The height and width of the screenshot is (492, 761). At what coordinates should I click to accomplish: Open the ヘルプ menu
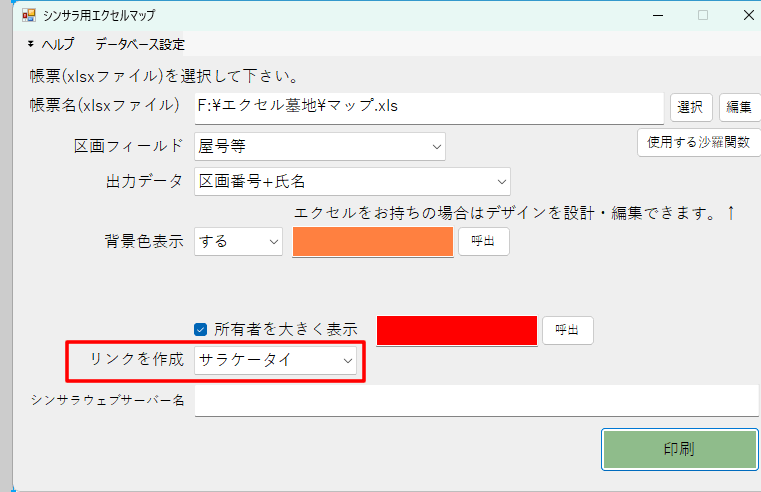tap(57, 45)
